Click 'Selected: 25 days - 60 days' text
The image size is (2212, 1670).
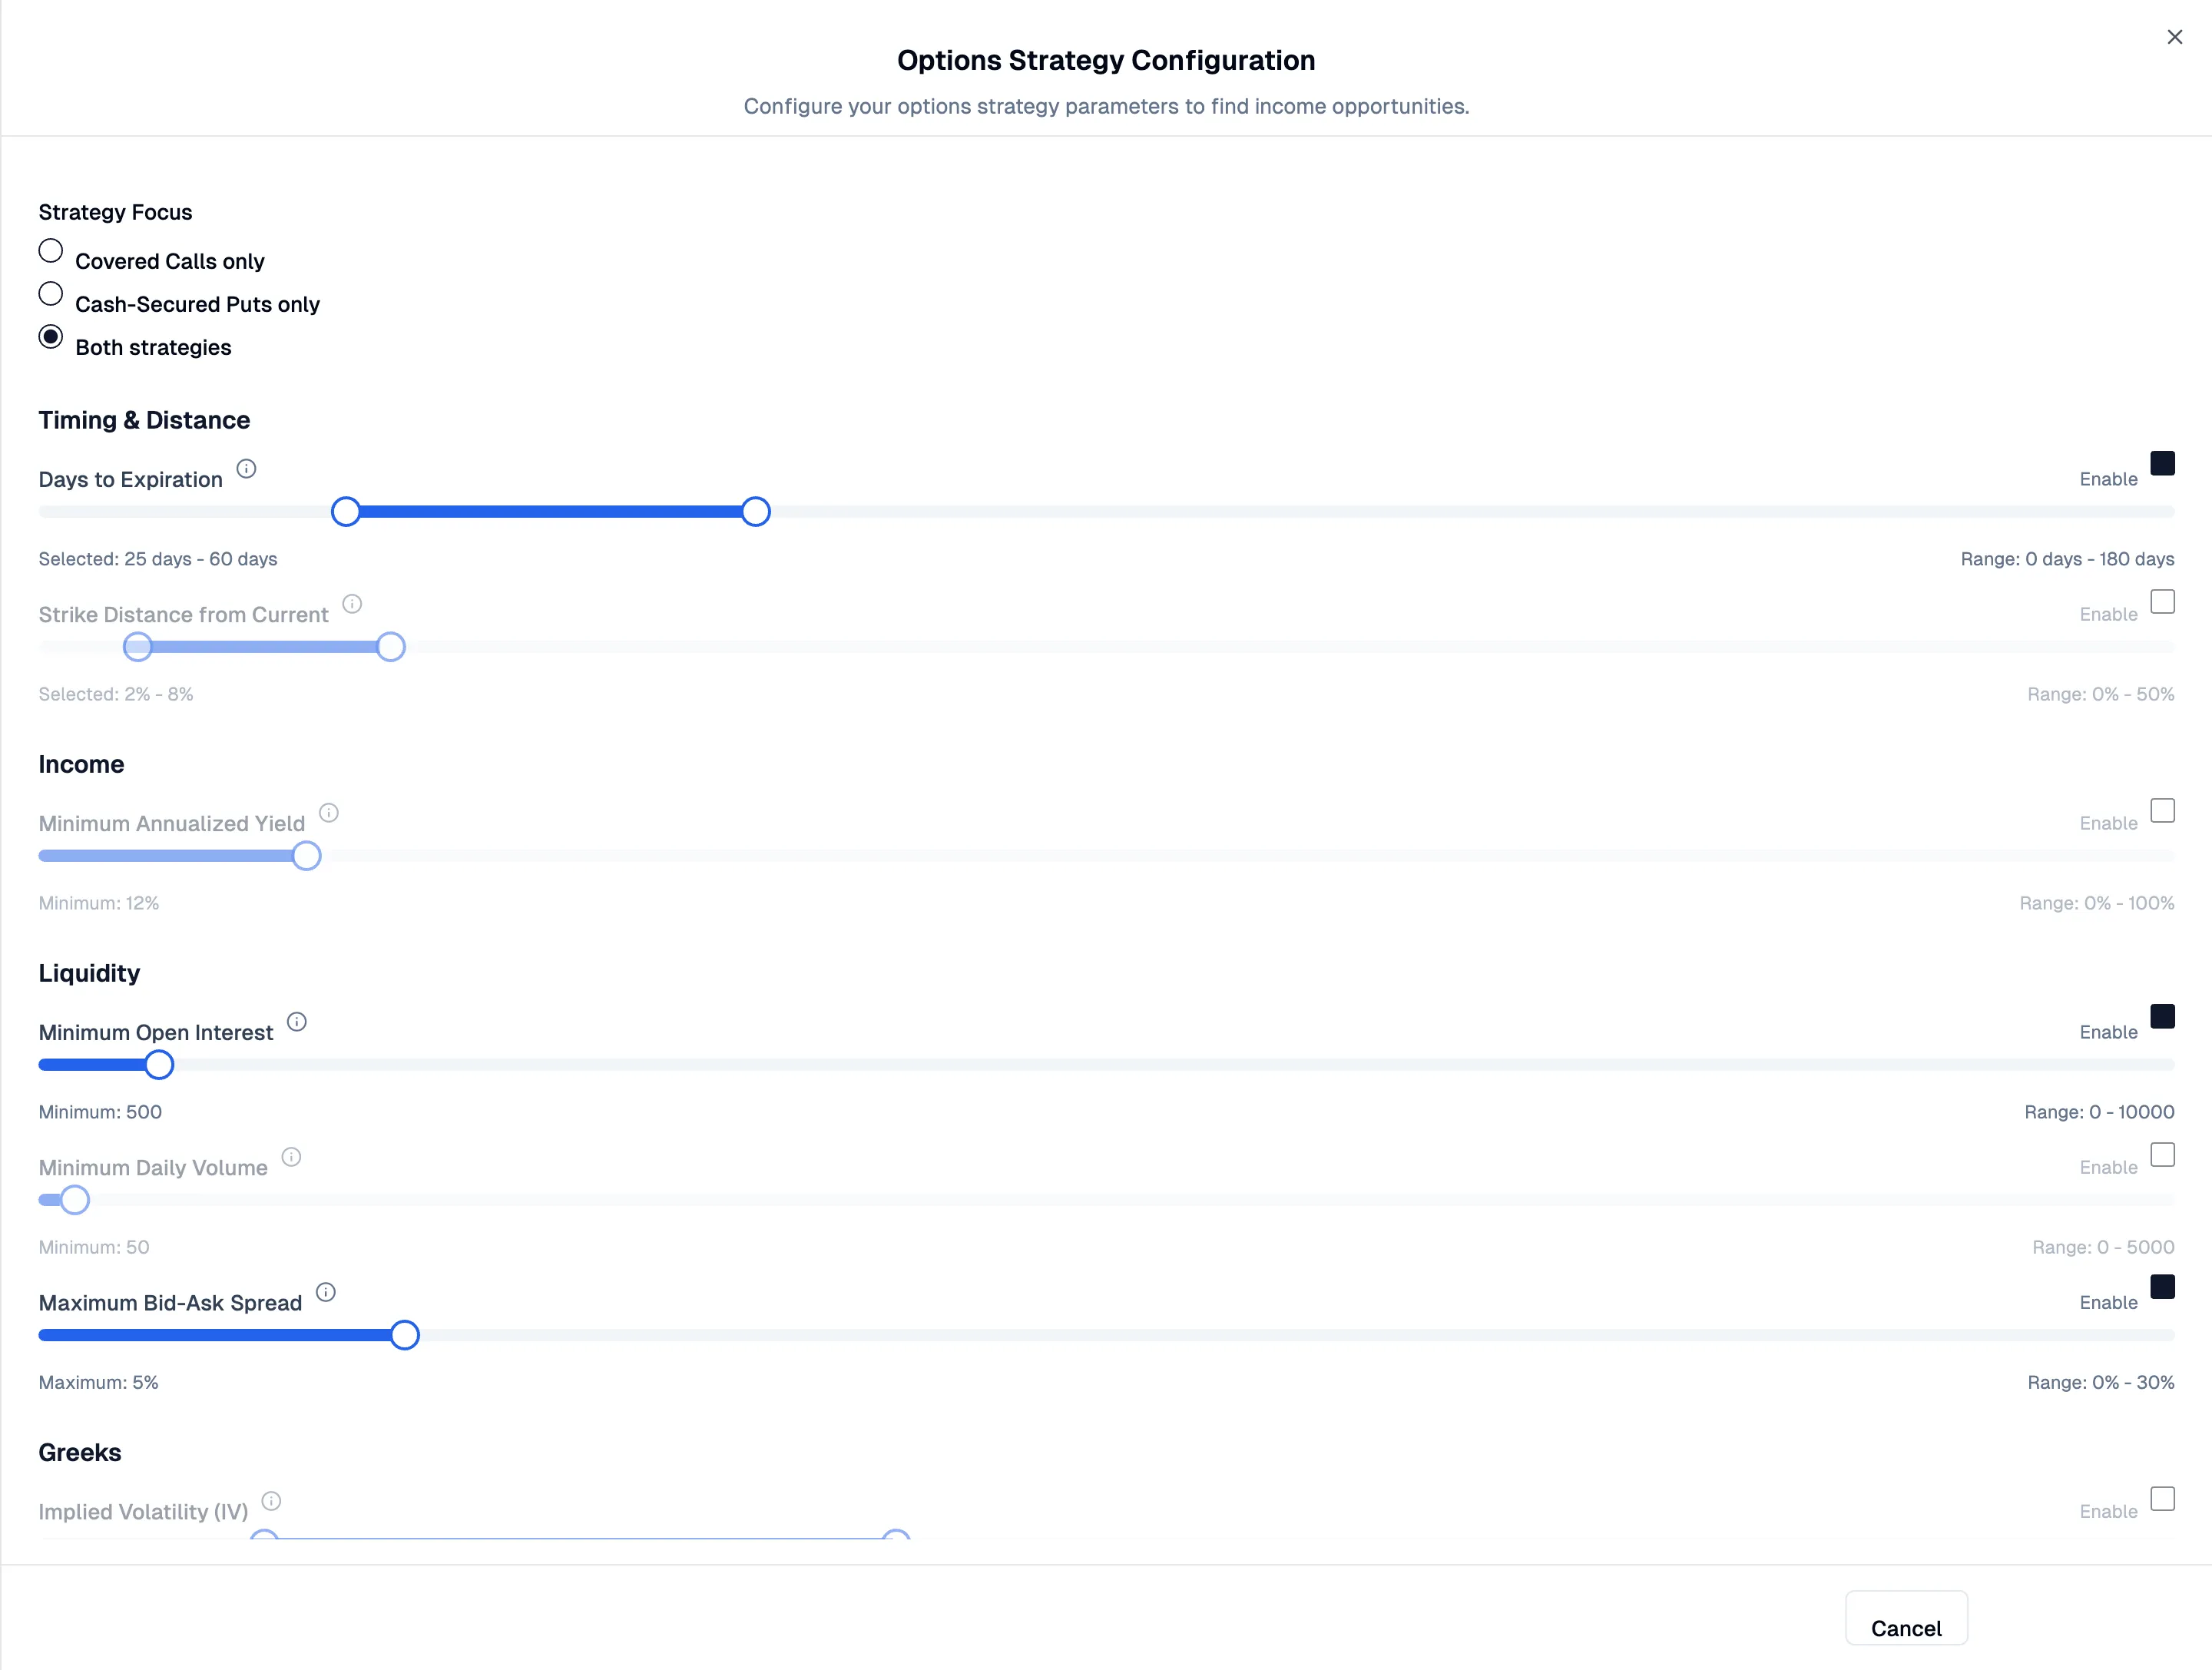coord(158,559)
